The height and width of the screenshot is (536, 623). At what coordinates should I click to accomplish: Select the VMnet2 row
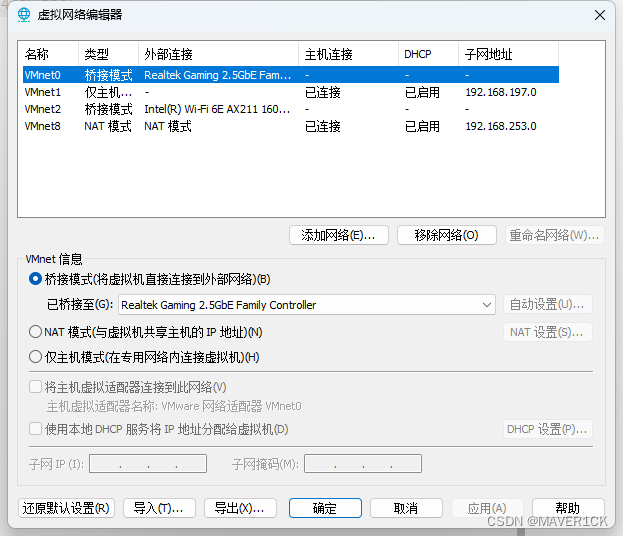click(291, 109)
